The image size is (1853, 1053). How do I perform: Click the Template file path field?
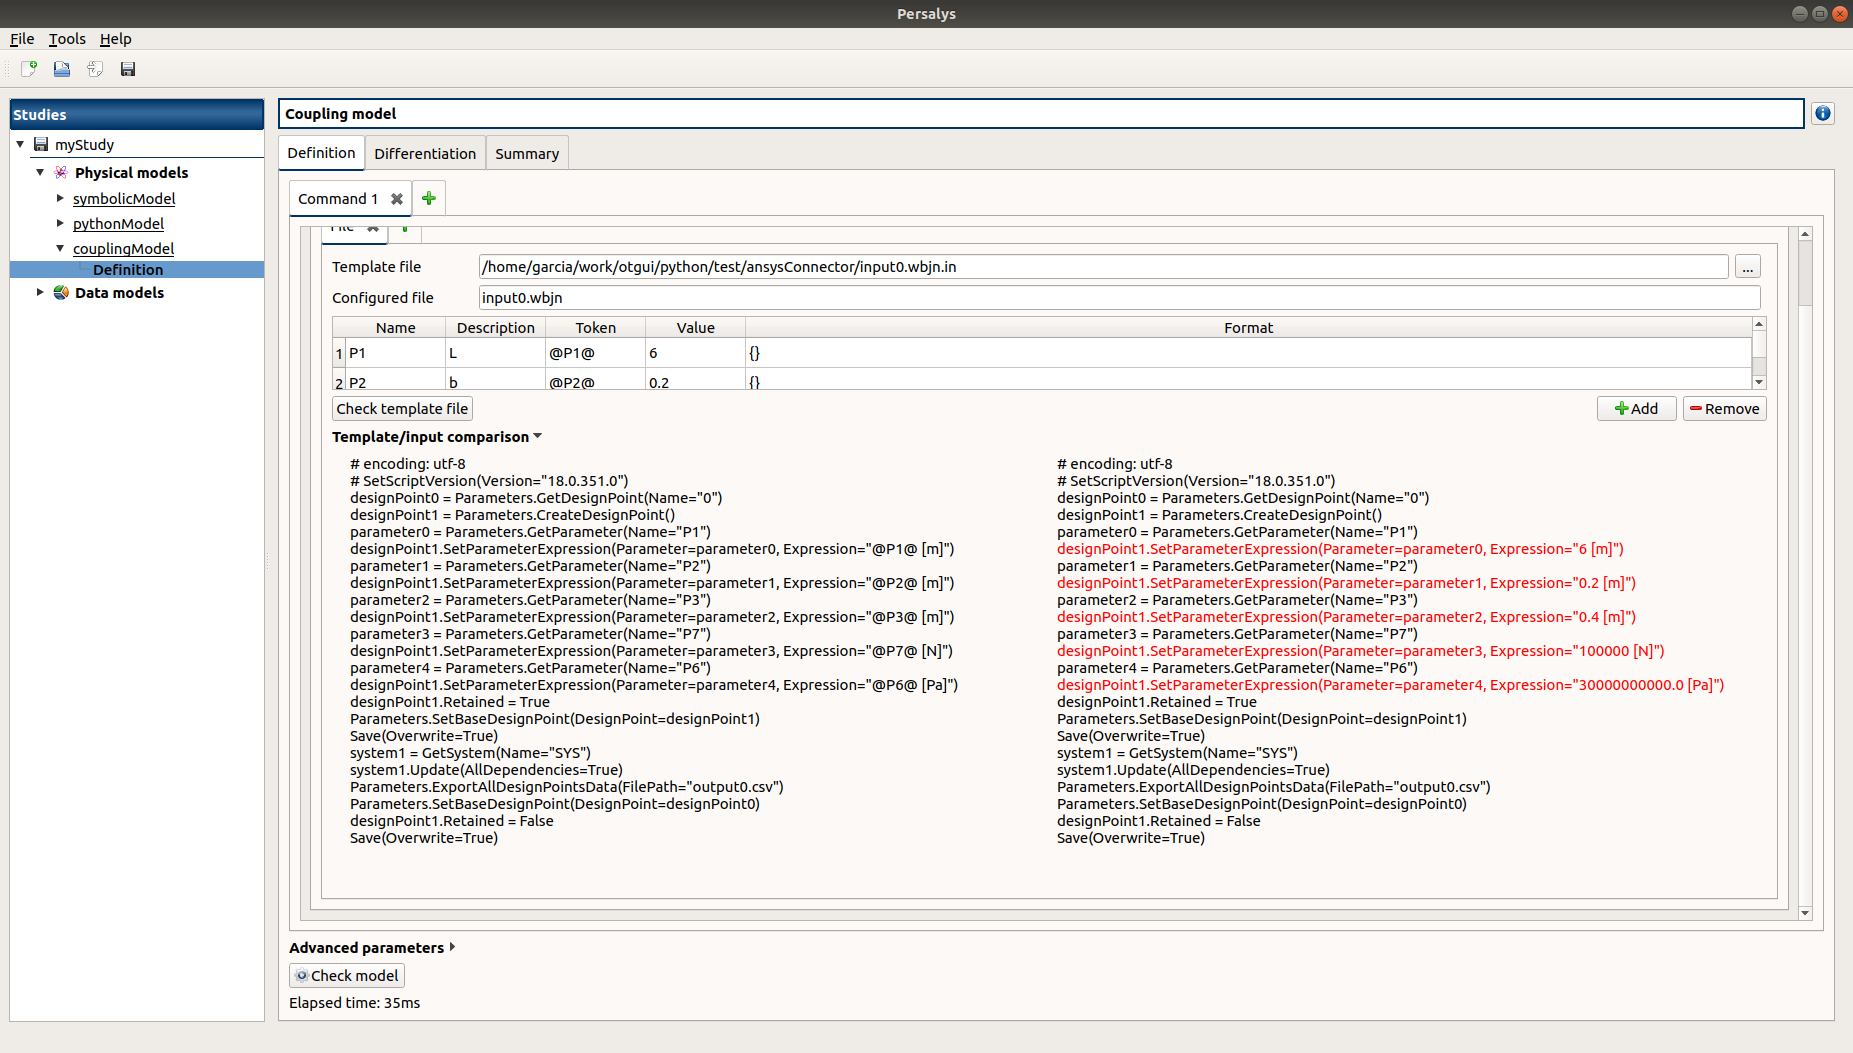pyautogui.click(x=1103, y=267)
